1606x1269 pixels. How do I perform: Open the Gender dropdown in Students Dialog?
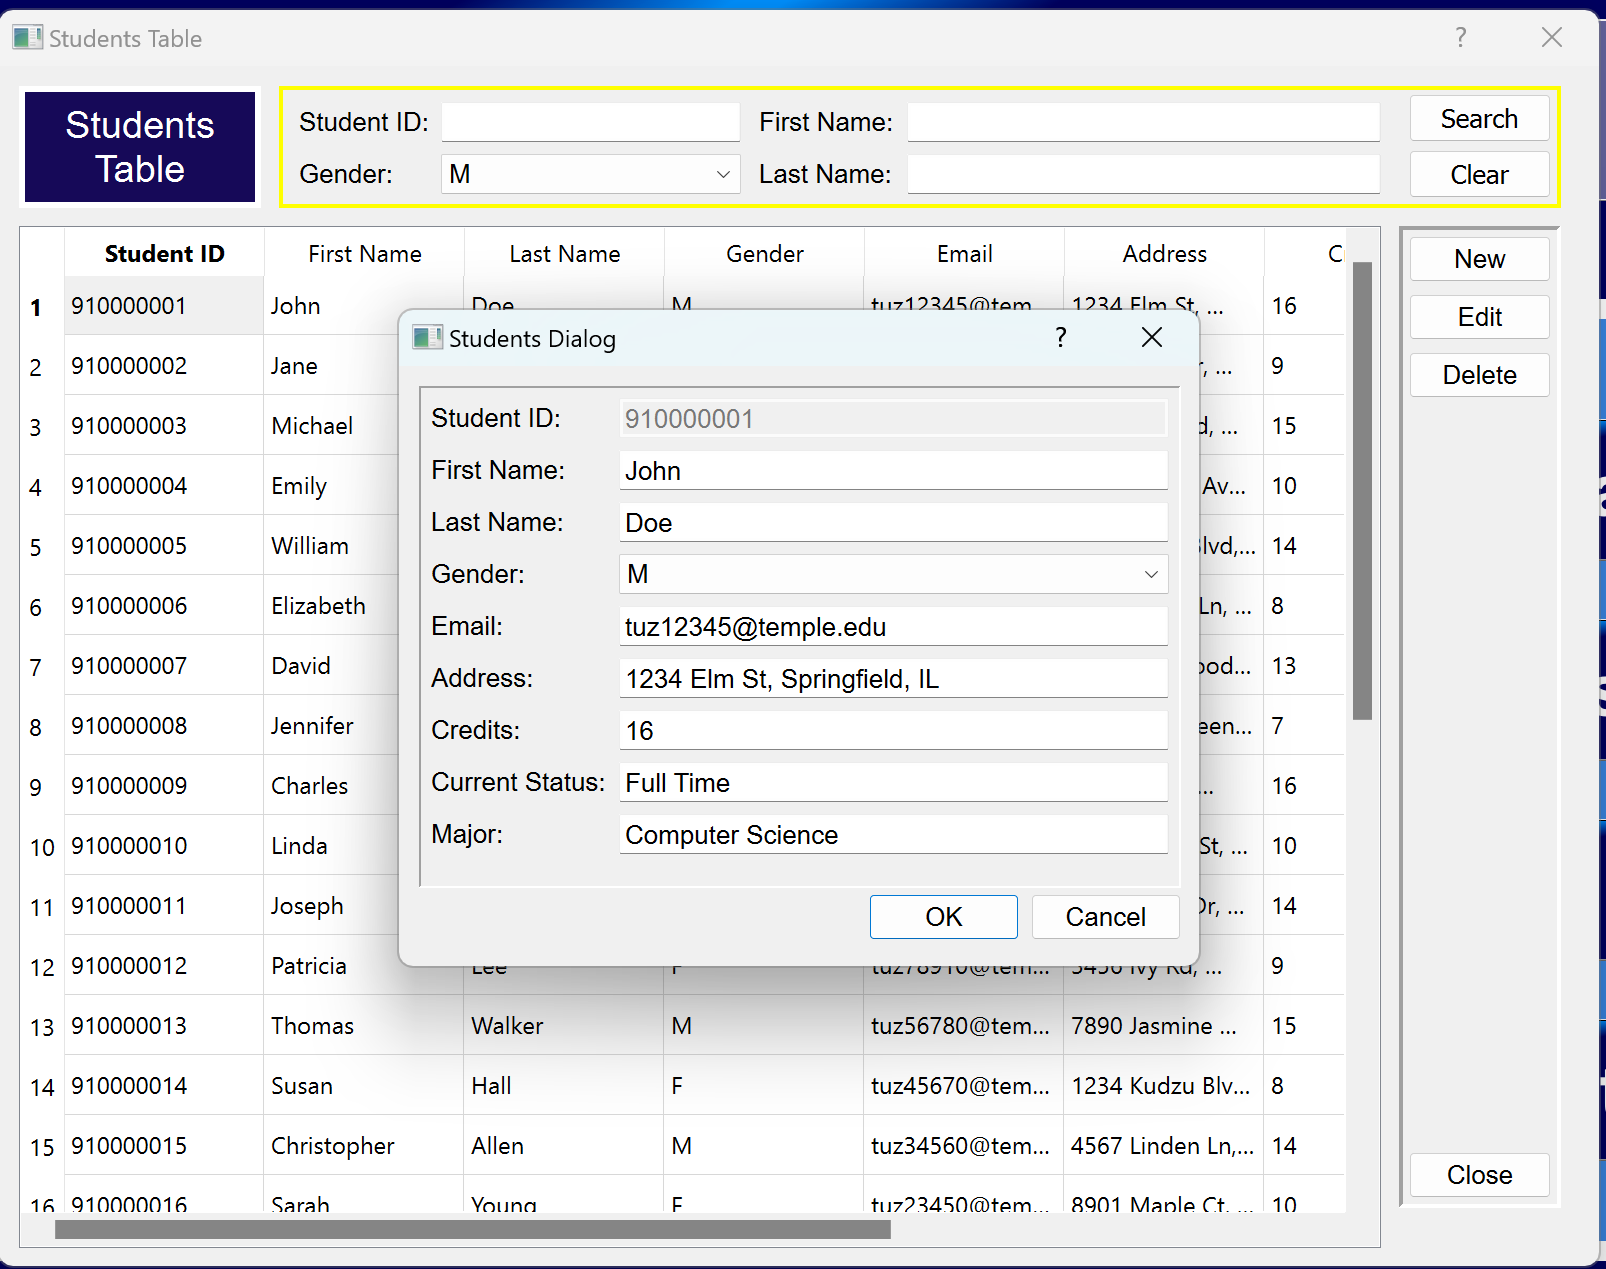click(894, 574)
